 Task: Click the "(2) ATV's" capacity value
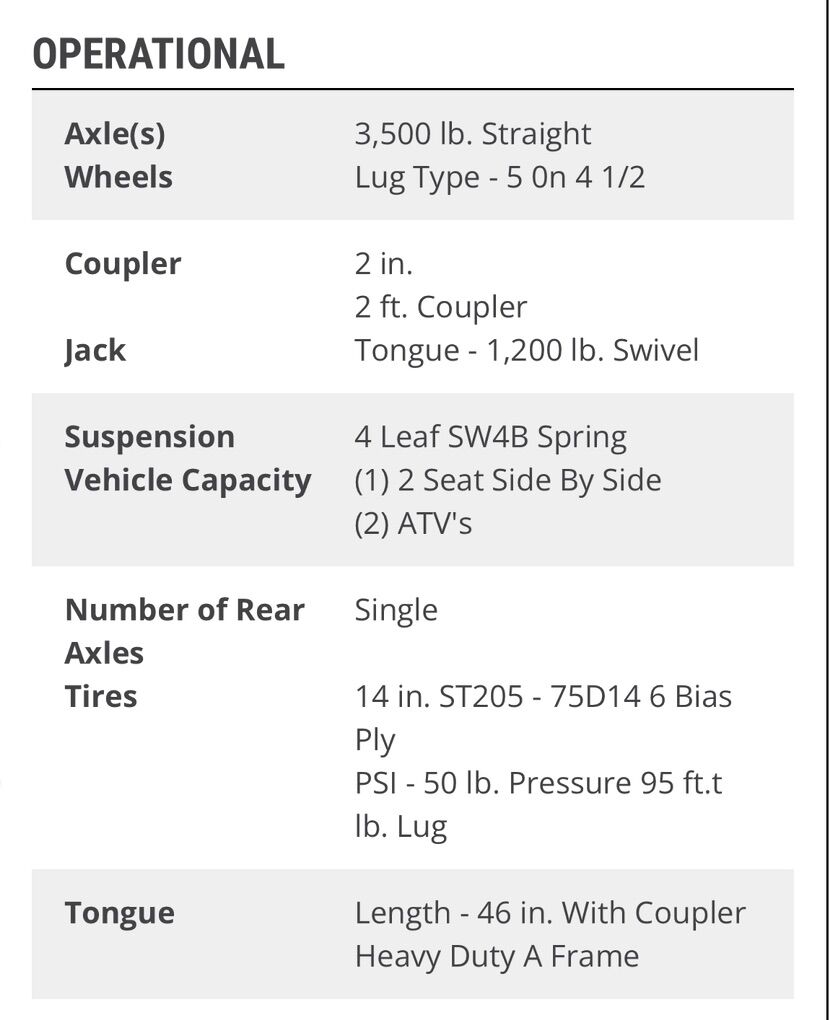412,523
